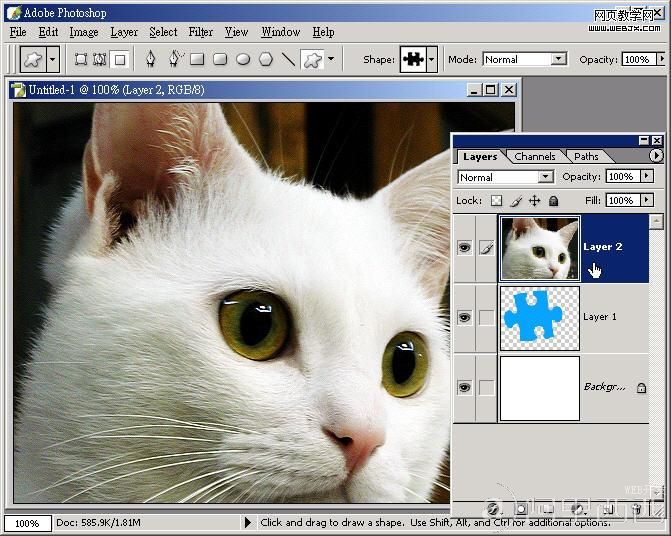Screen dimensions: 671x536
Task: Pick the Ellipse shape tool
Action: pos(243,59)
